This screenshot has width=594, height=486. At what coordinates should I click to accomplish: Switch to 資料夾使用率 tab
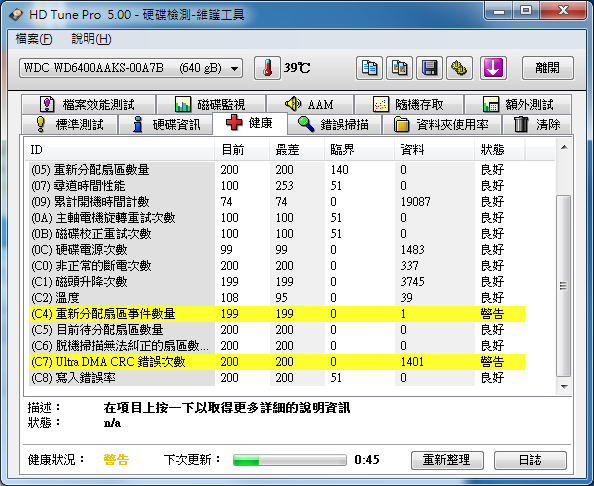point(442,124)
